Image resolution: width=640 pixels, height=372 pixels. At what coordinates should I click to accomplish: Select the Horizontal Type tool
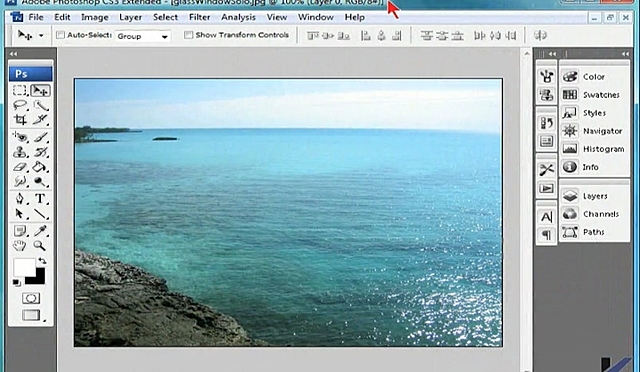[x=40, y=199]
